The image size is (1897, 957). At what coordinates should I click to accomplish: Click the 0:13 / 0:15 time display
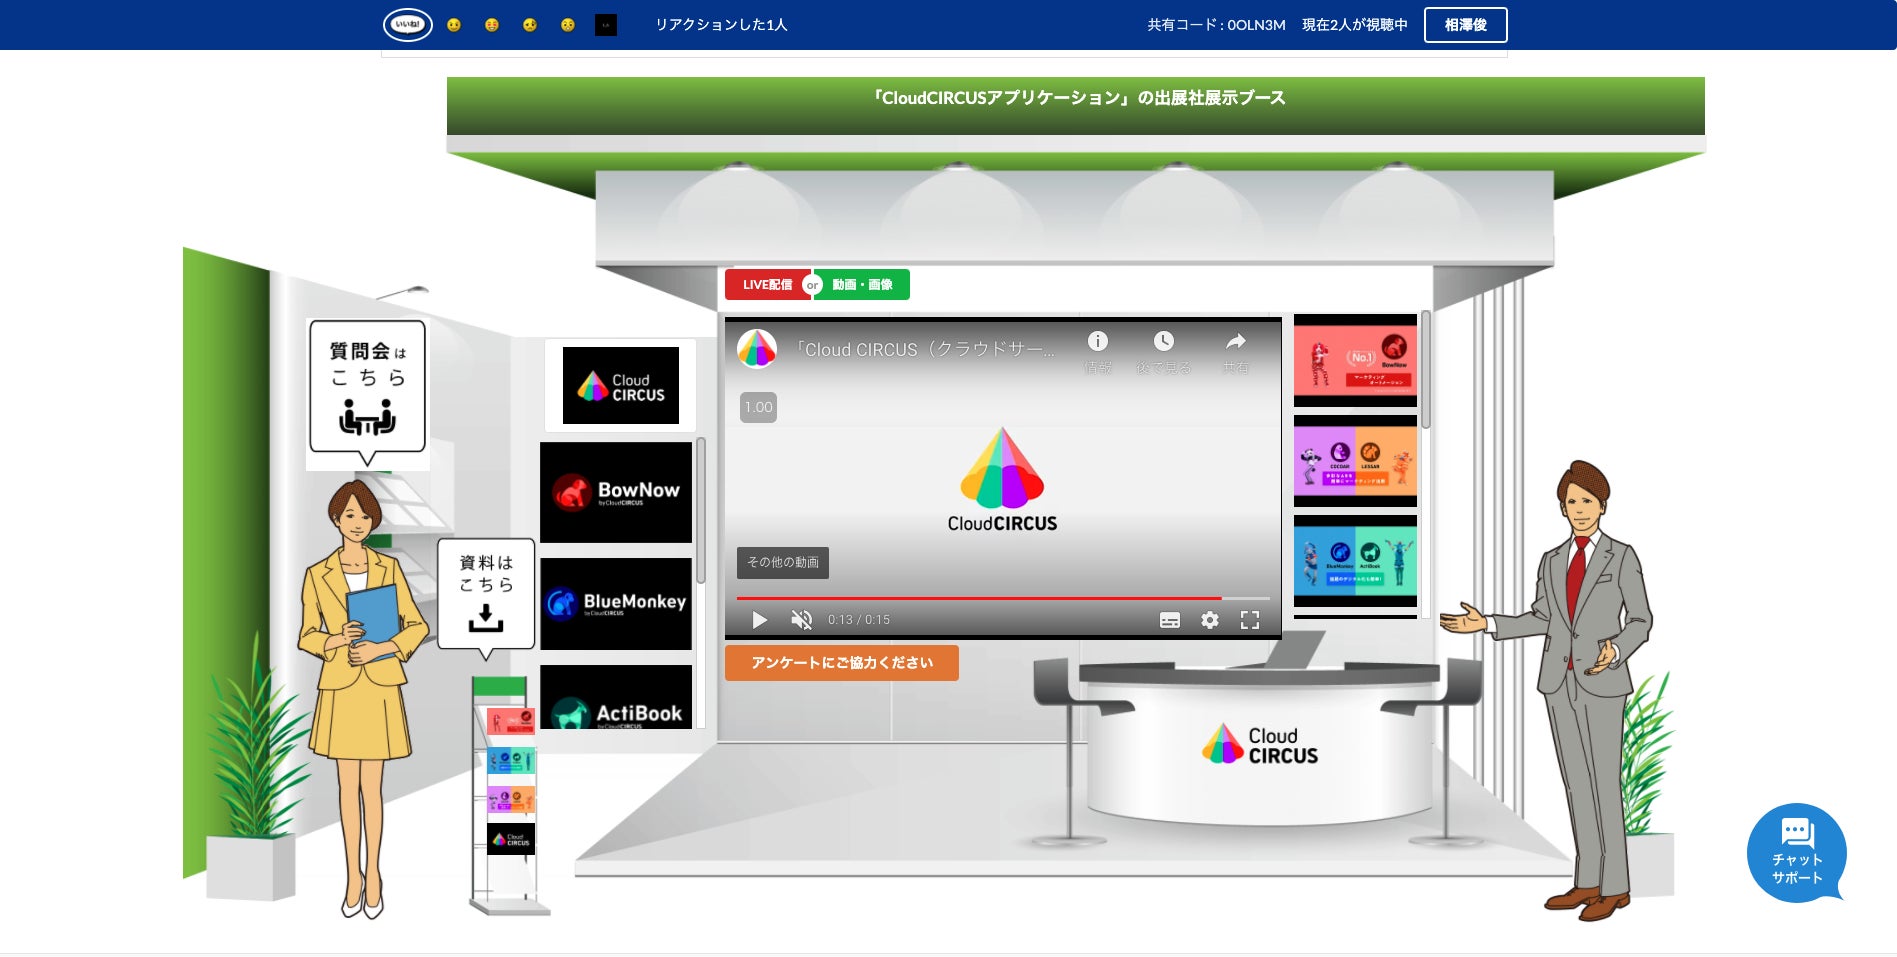point(859,620)
